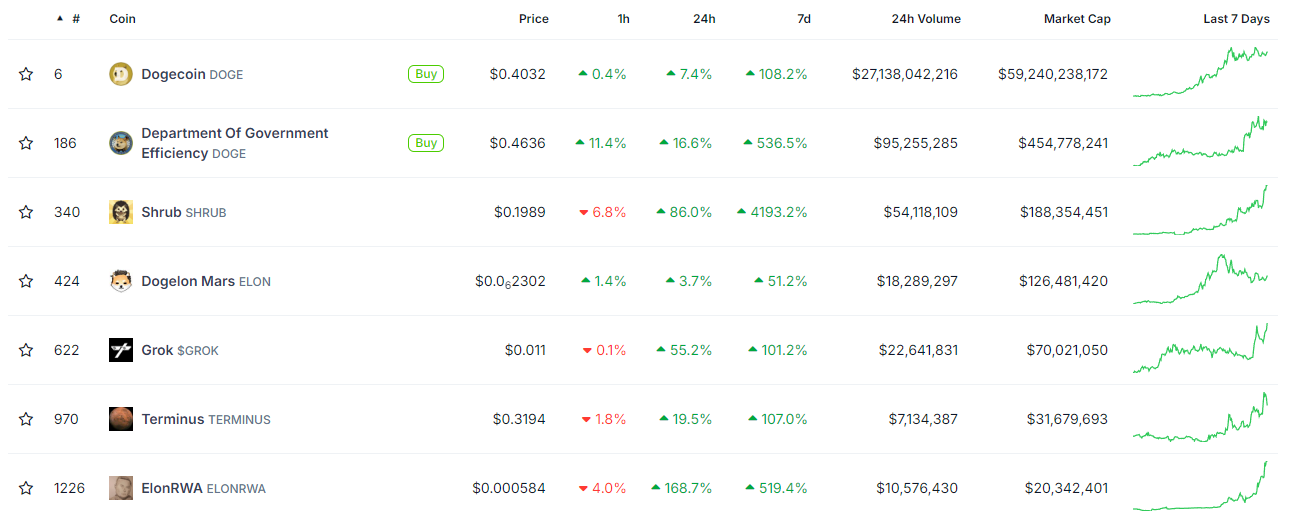This screenshot has width=1297, height=520.
Task: Sort the table by Market Cap
Action: coord(1076,19)
